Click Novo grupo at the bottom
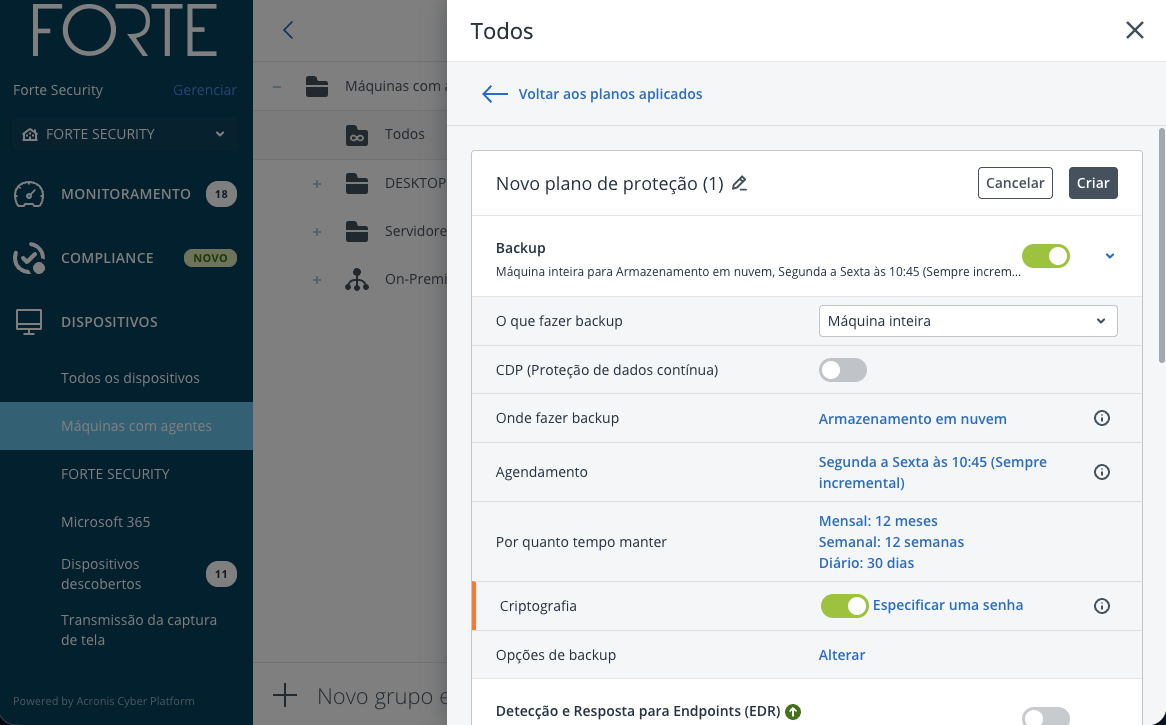The width and height of the screenshot is (1166, 725). point(382,696)
